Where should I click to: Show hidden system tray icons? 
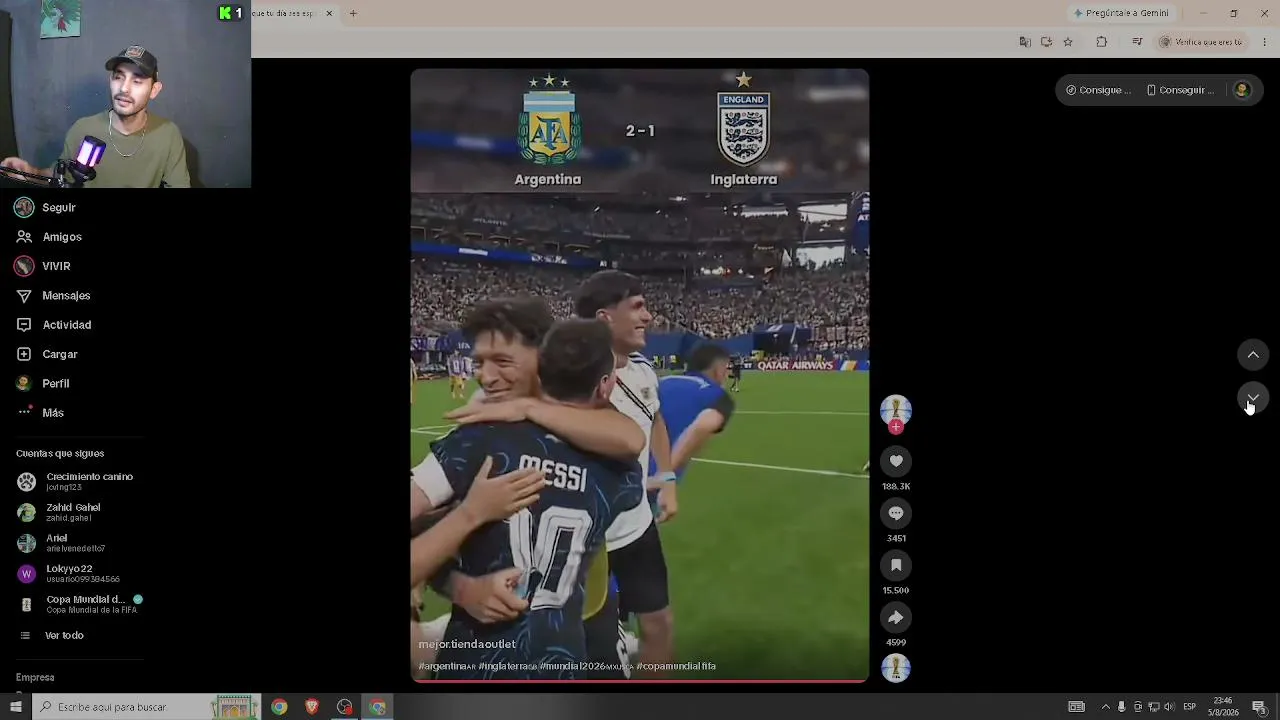[x=1105, y=707]
